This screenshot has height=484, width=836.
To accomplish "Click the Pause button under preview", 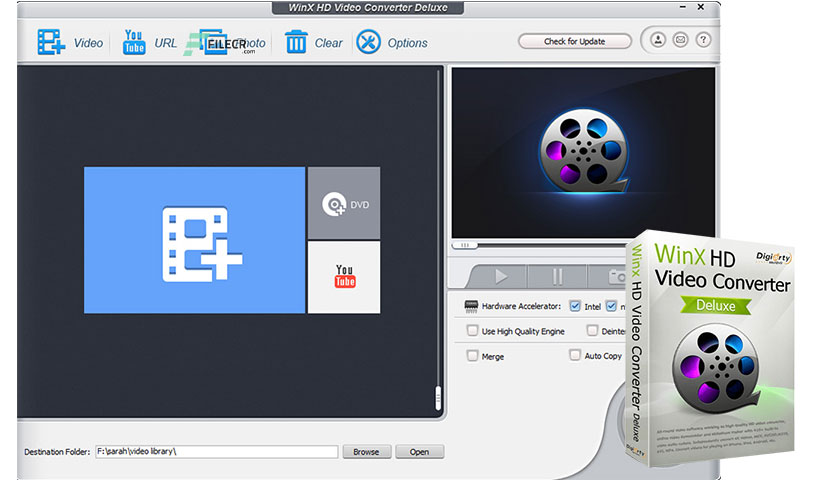I will coord(557,277).
